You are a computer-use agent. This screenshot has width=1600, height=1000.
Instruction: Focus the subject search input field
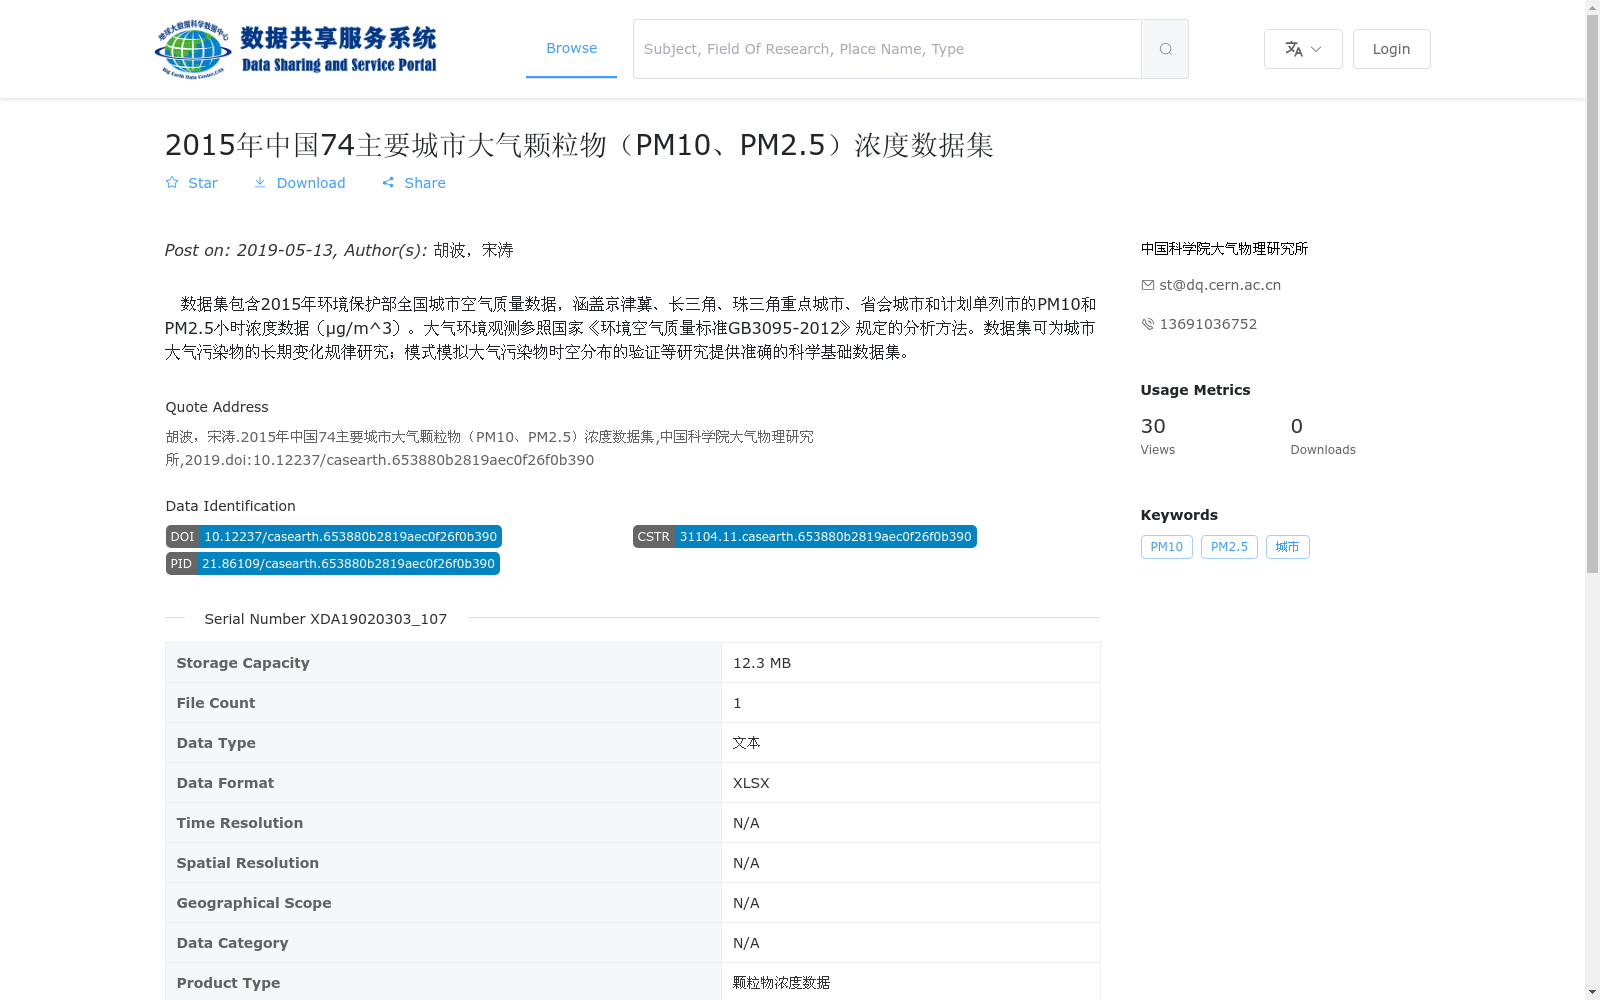887,49
